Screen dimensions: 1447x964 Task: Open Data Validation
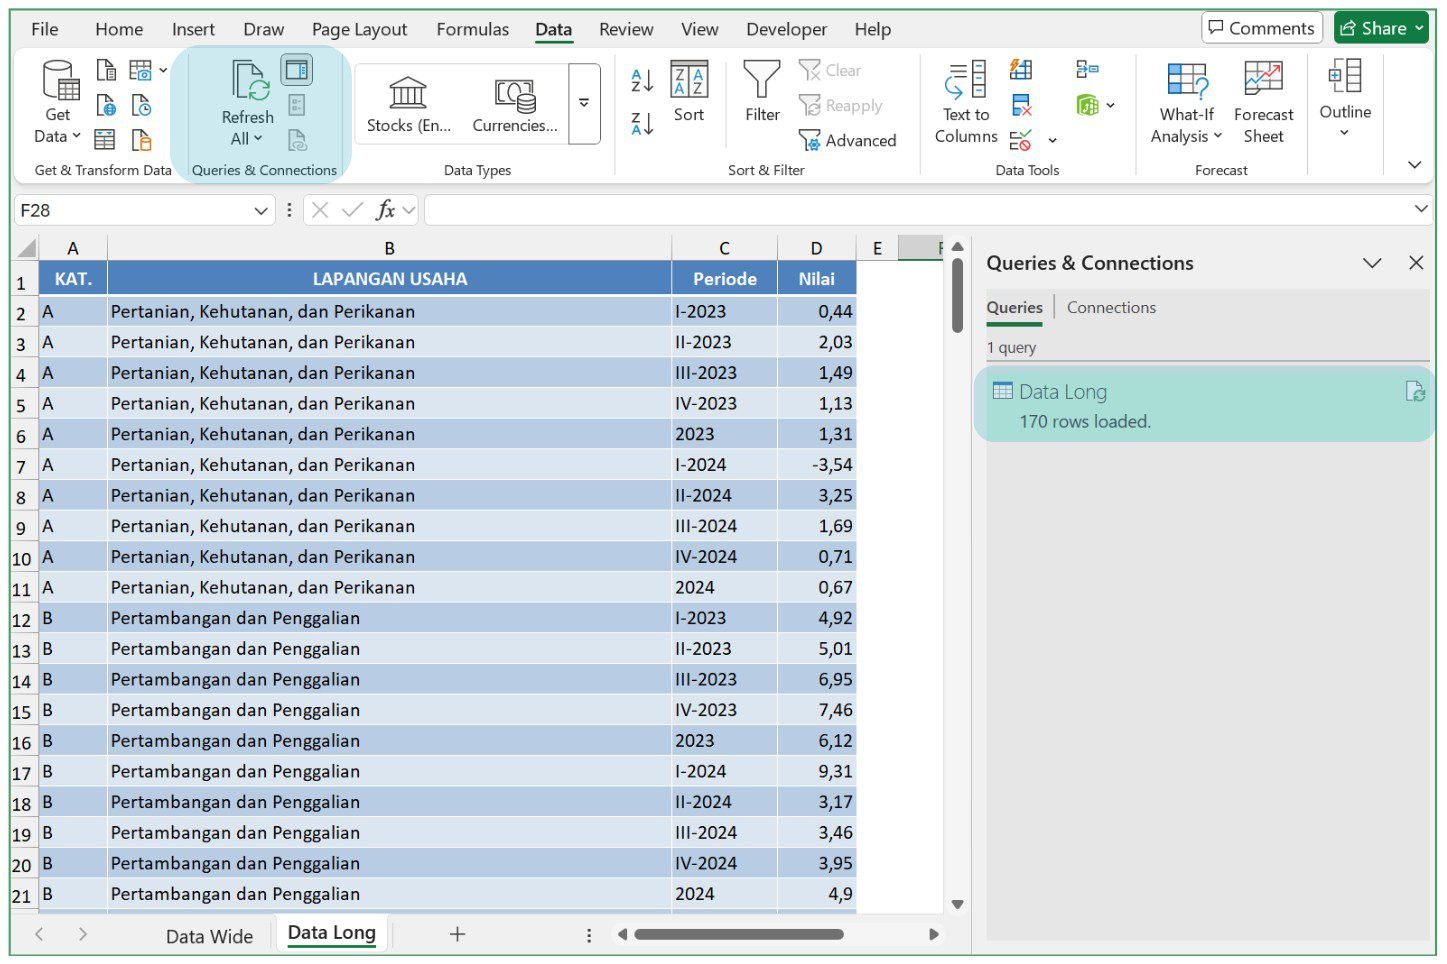[1018, 137]
